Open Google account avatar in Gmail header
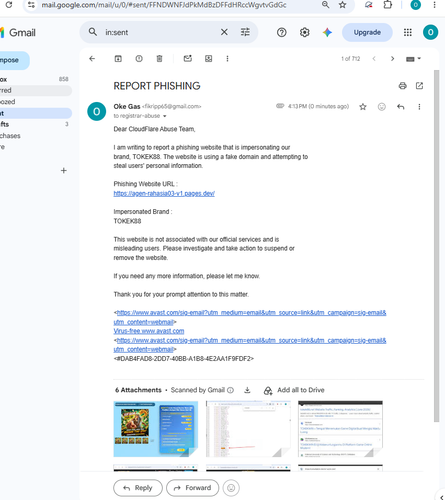The height and width of the screenshot is (500, 445). [x=430, y=32]
